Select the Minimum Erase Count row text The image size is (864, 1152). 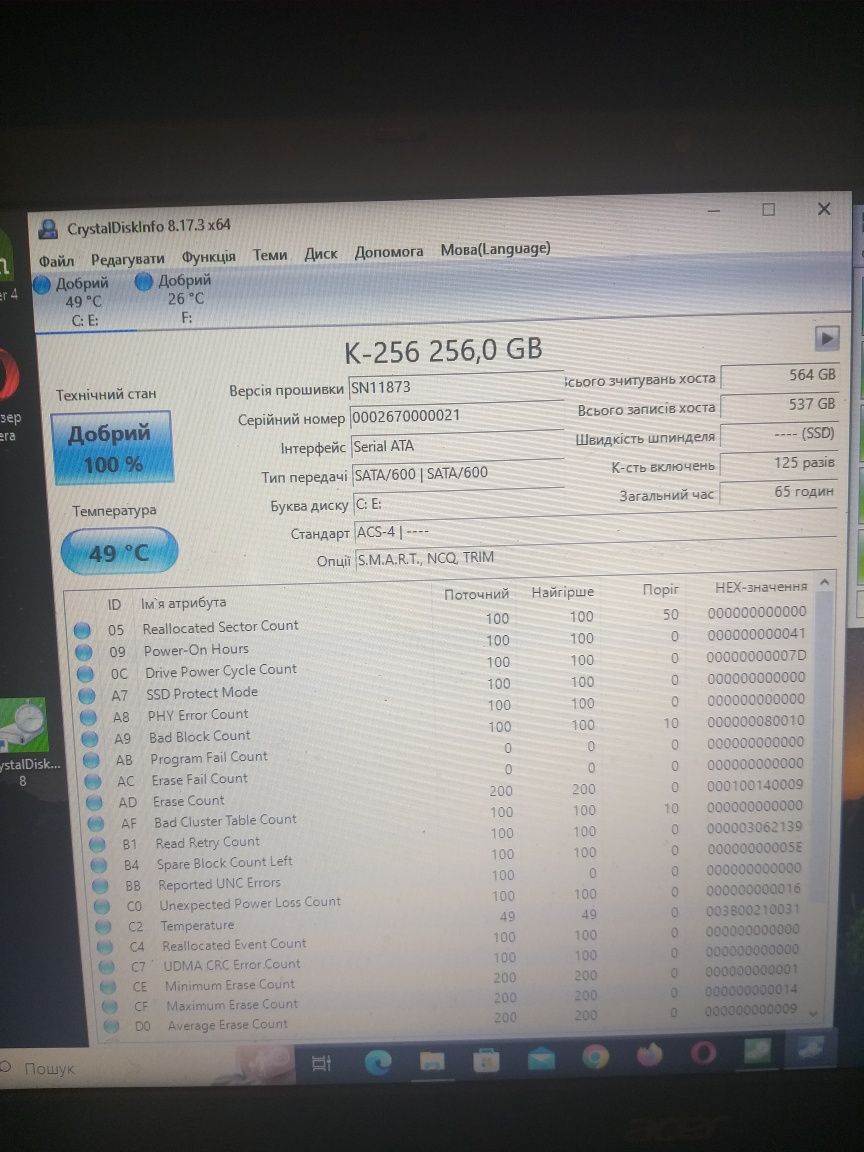229,984
